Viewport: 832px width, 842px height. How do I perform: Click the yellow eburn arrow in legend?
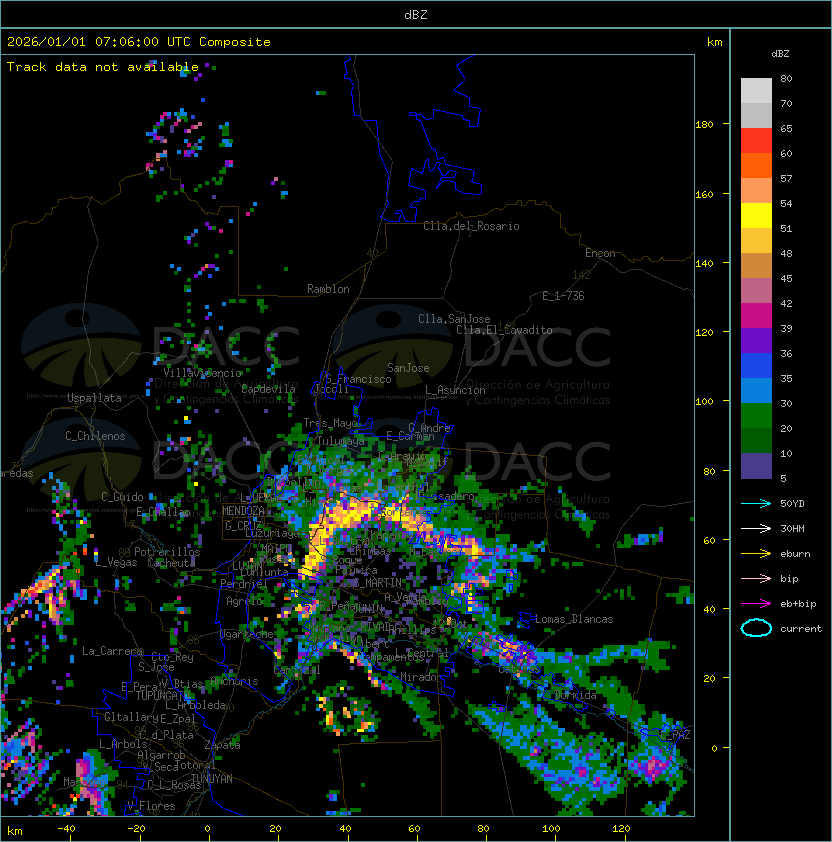pos(756,554)
